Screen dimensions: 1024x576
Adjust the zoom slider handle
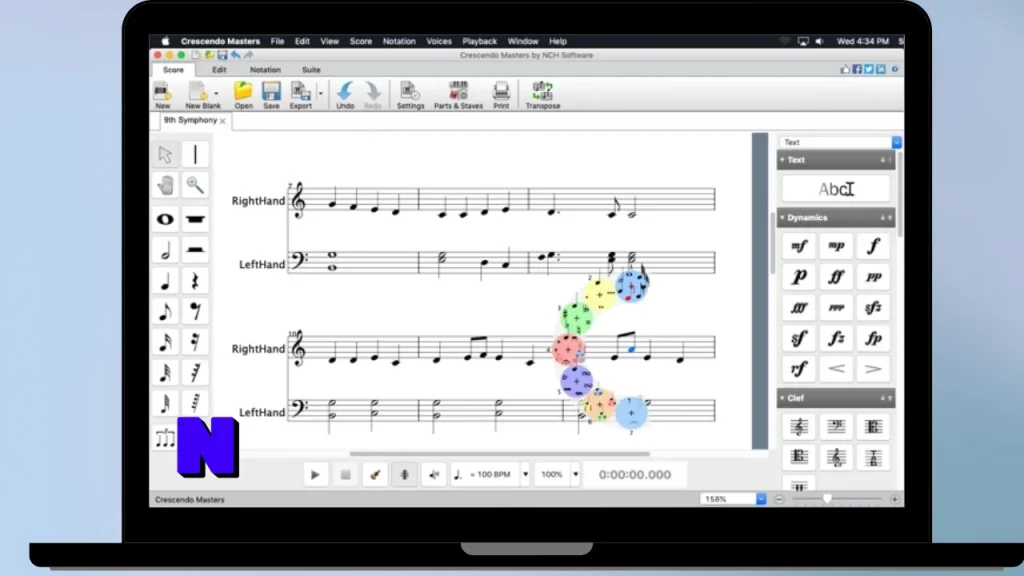coord(827,499)
